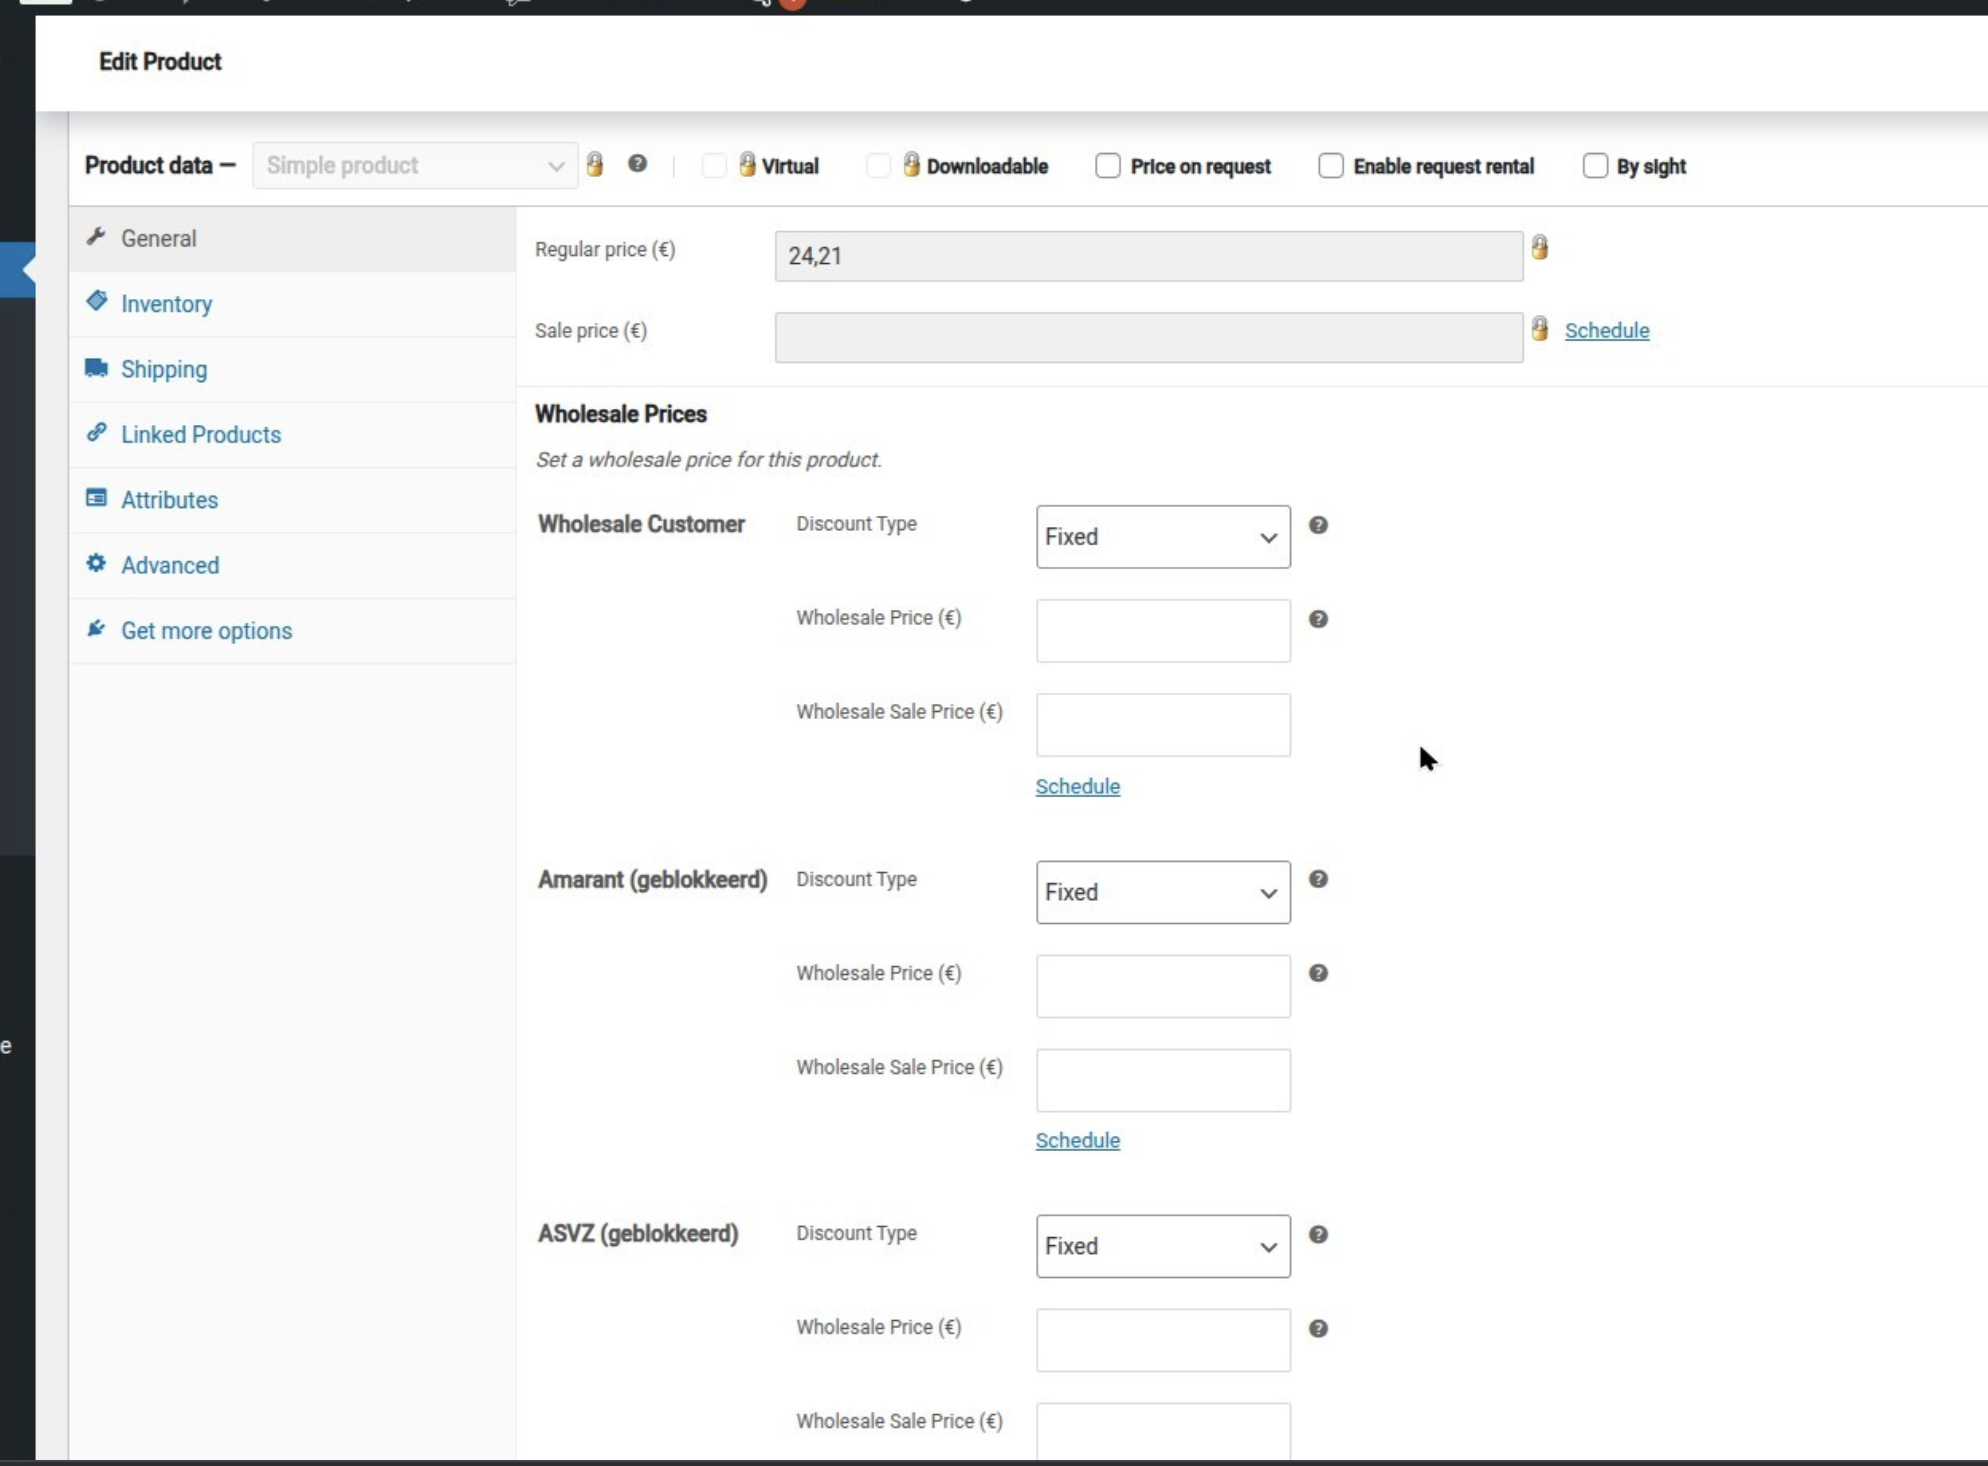Open the Linked Products tab
The image size is (1988, 1466).
(200, 435)
